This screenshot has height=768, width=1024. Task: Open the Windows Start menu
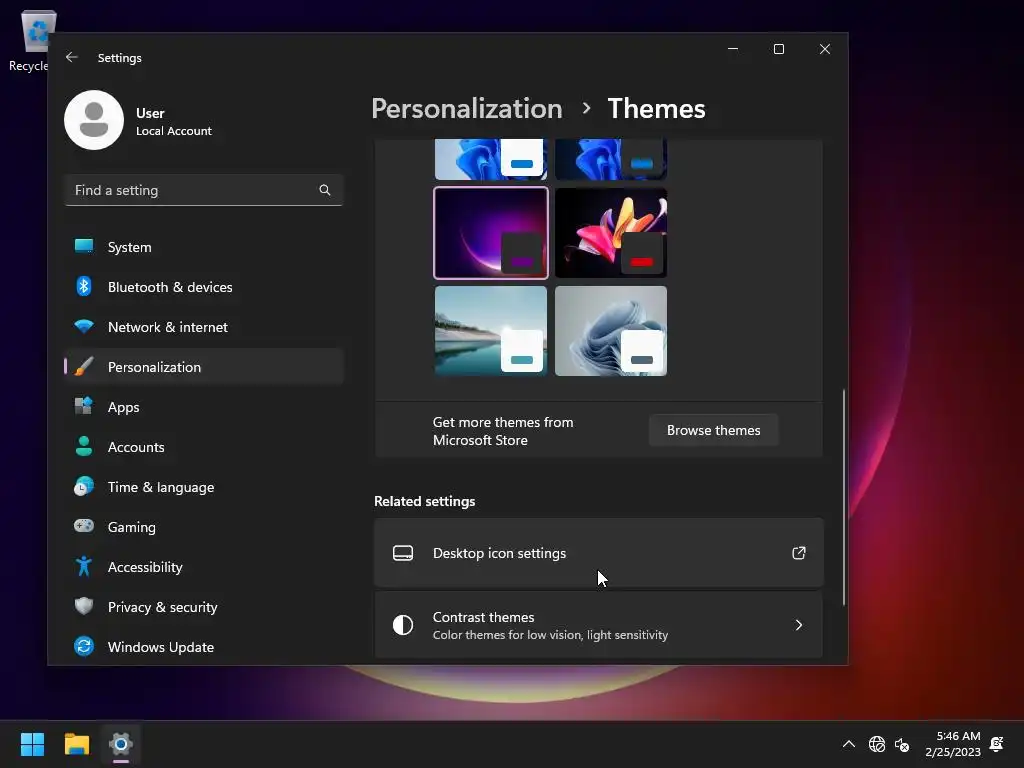32,744
